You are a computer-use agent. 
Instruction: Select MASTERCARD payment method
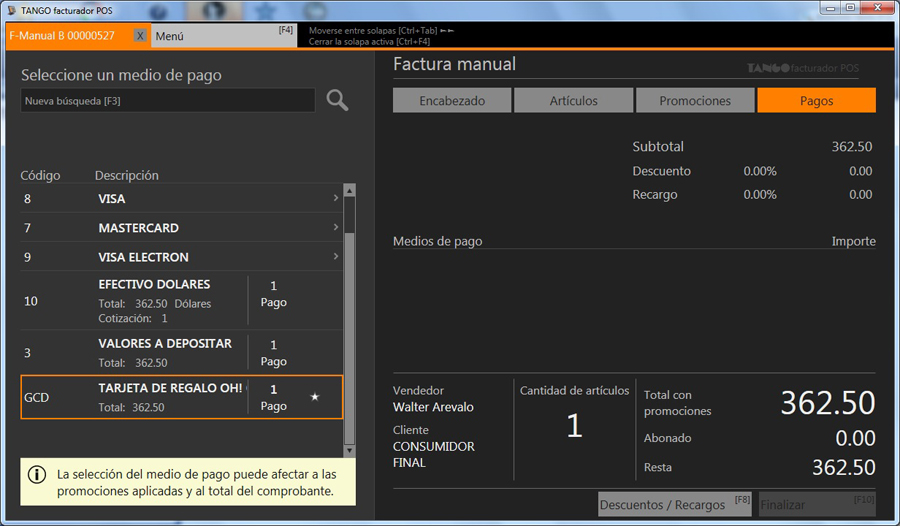181,227
